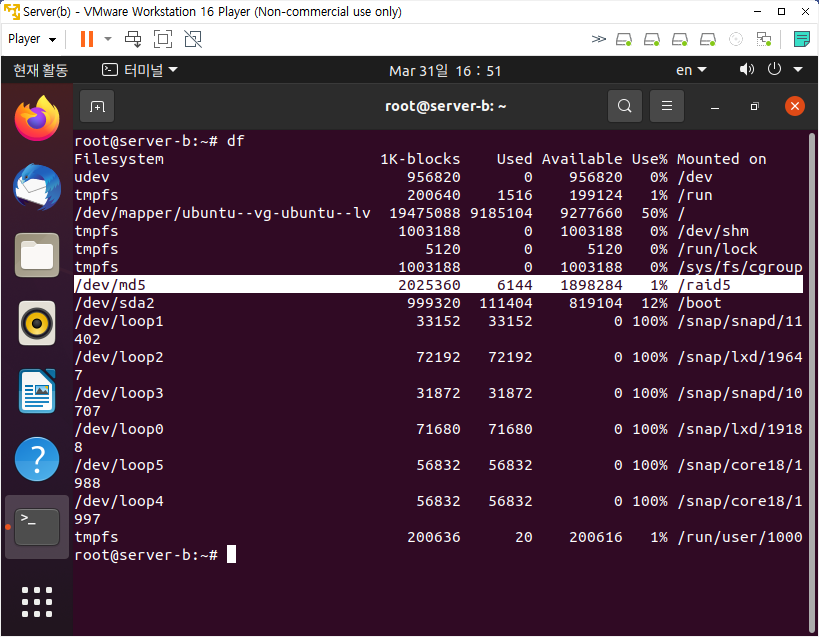Click the /dev/mapper/ubuntu--vg-ubuntu--lv entry
819x637 pixels.
pyautogui.click(x=223, y=213)
